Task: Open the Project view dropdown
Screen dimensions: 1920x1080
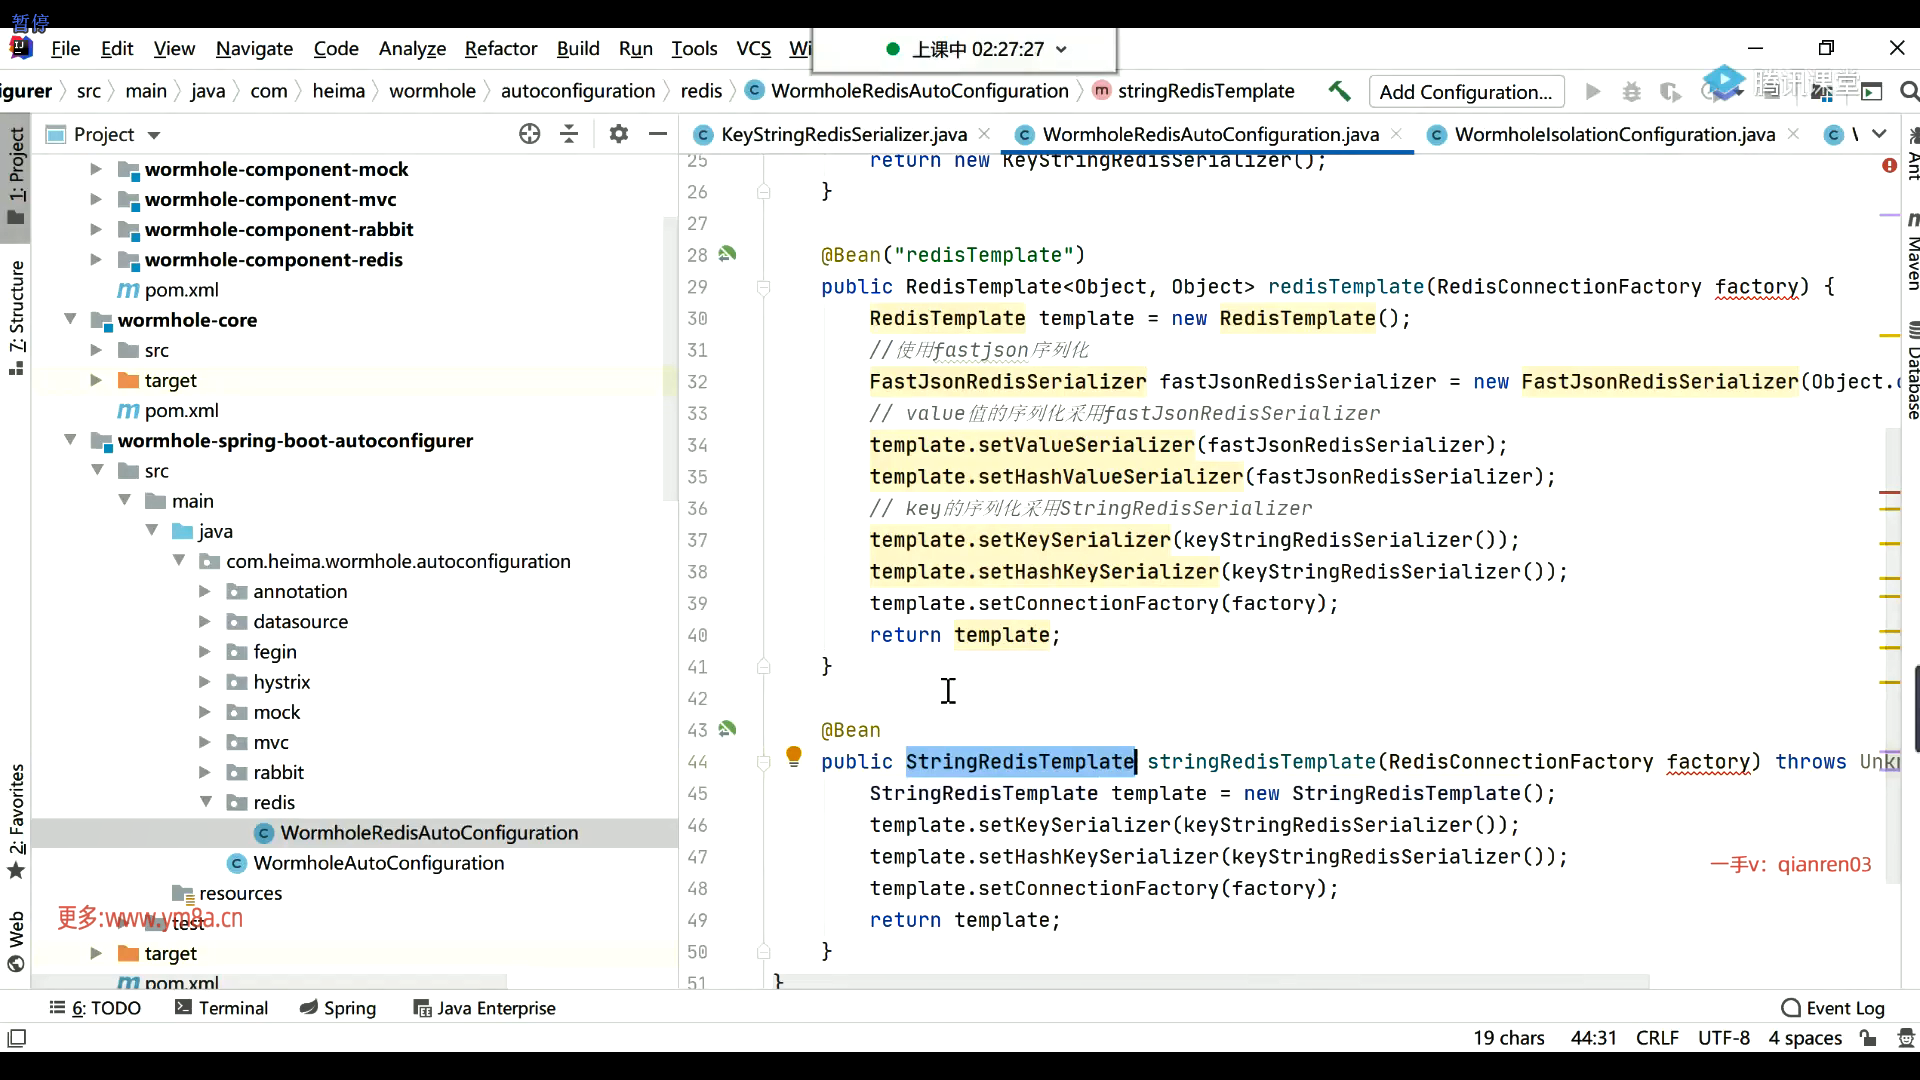Action: (153, 135)
